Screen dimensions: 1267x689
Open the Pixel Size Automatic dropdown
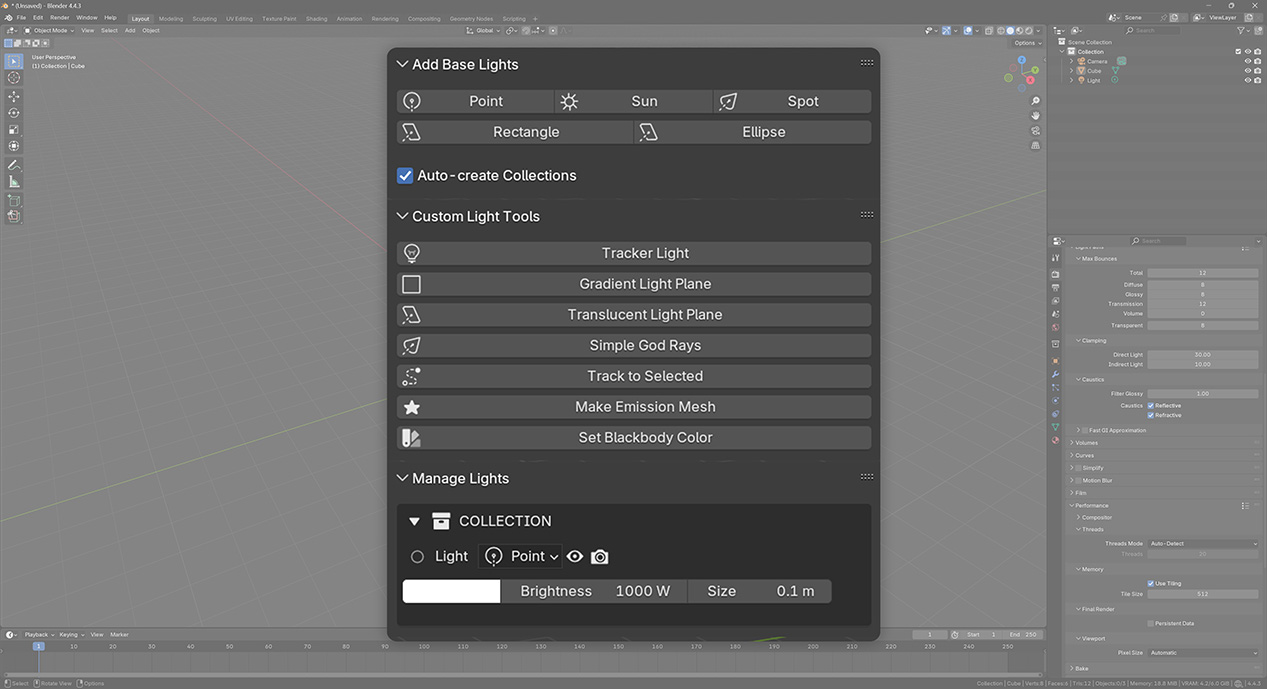click(1203, 653)
